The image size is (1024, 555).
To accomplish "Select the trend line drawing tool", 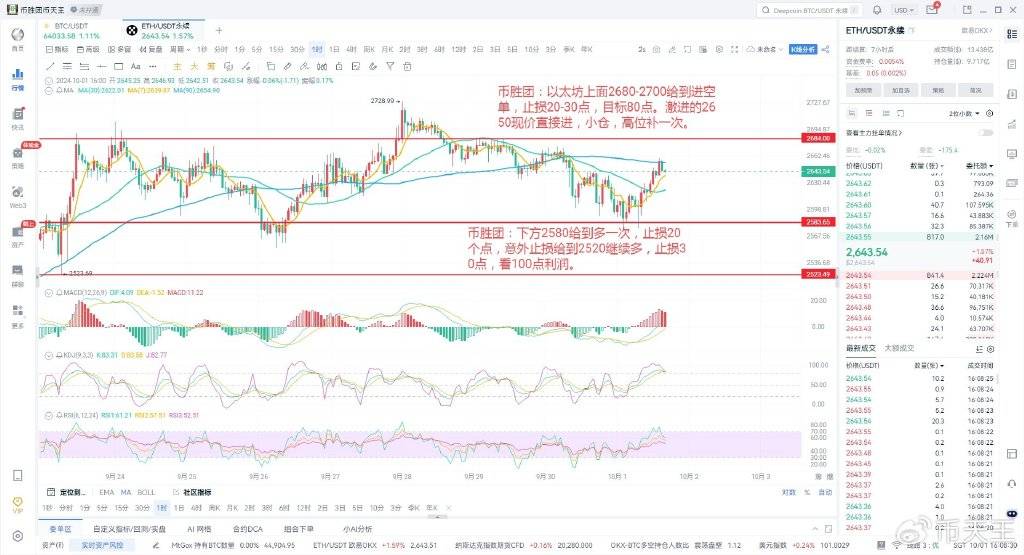I will pyautogui.click(x=51, y=65).
